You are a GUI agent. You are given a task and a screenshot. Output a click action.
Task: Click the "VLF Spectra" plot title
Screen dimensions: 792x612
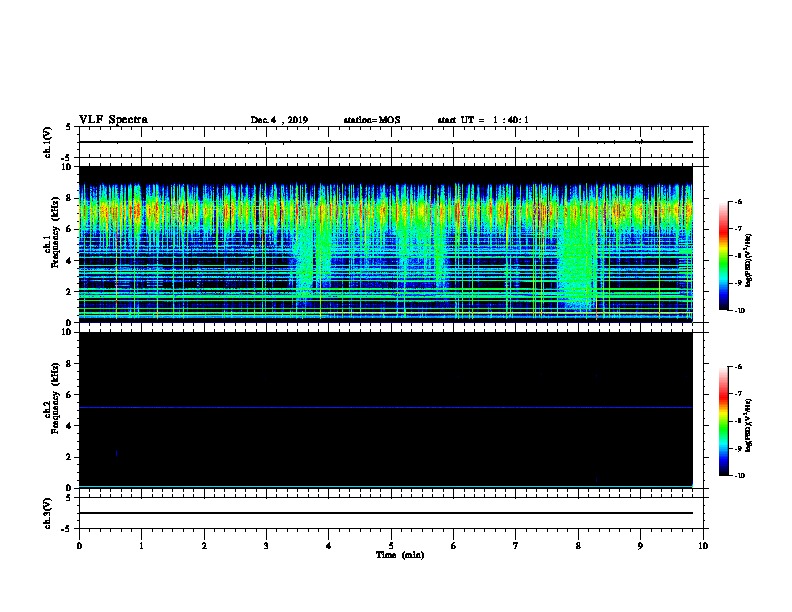(x=113, y=120)
